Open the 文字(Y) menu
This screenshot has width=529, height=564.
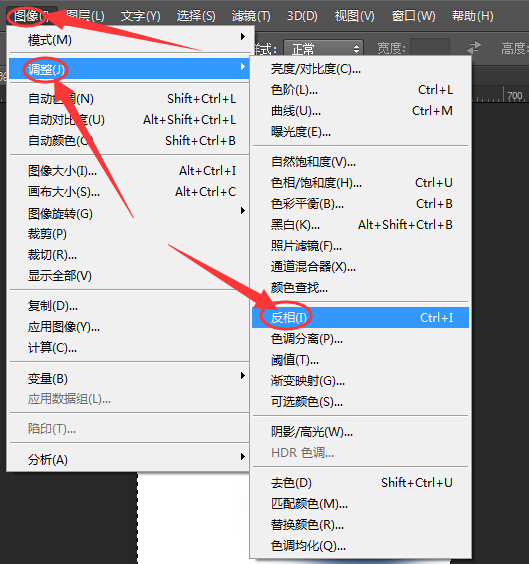[x=141, y=16]
